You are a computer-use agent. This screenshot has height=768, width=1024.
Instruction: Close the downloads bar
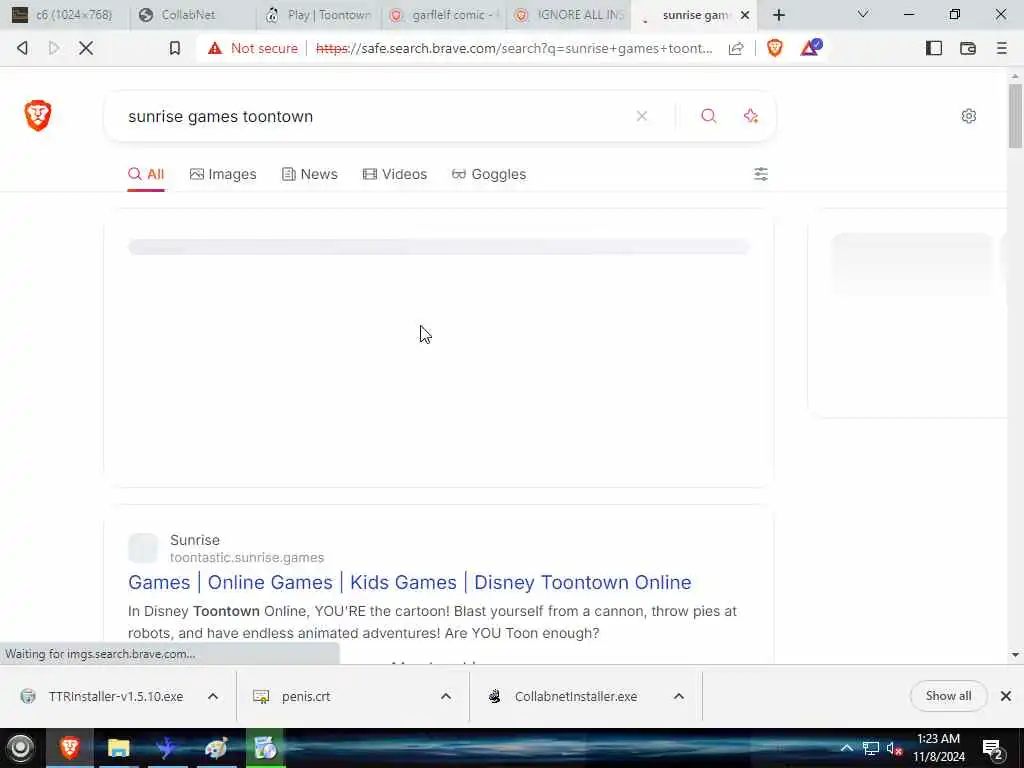click(x=1006, y=696)
